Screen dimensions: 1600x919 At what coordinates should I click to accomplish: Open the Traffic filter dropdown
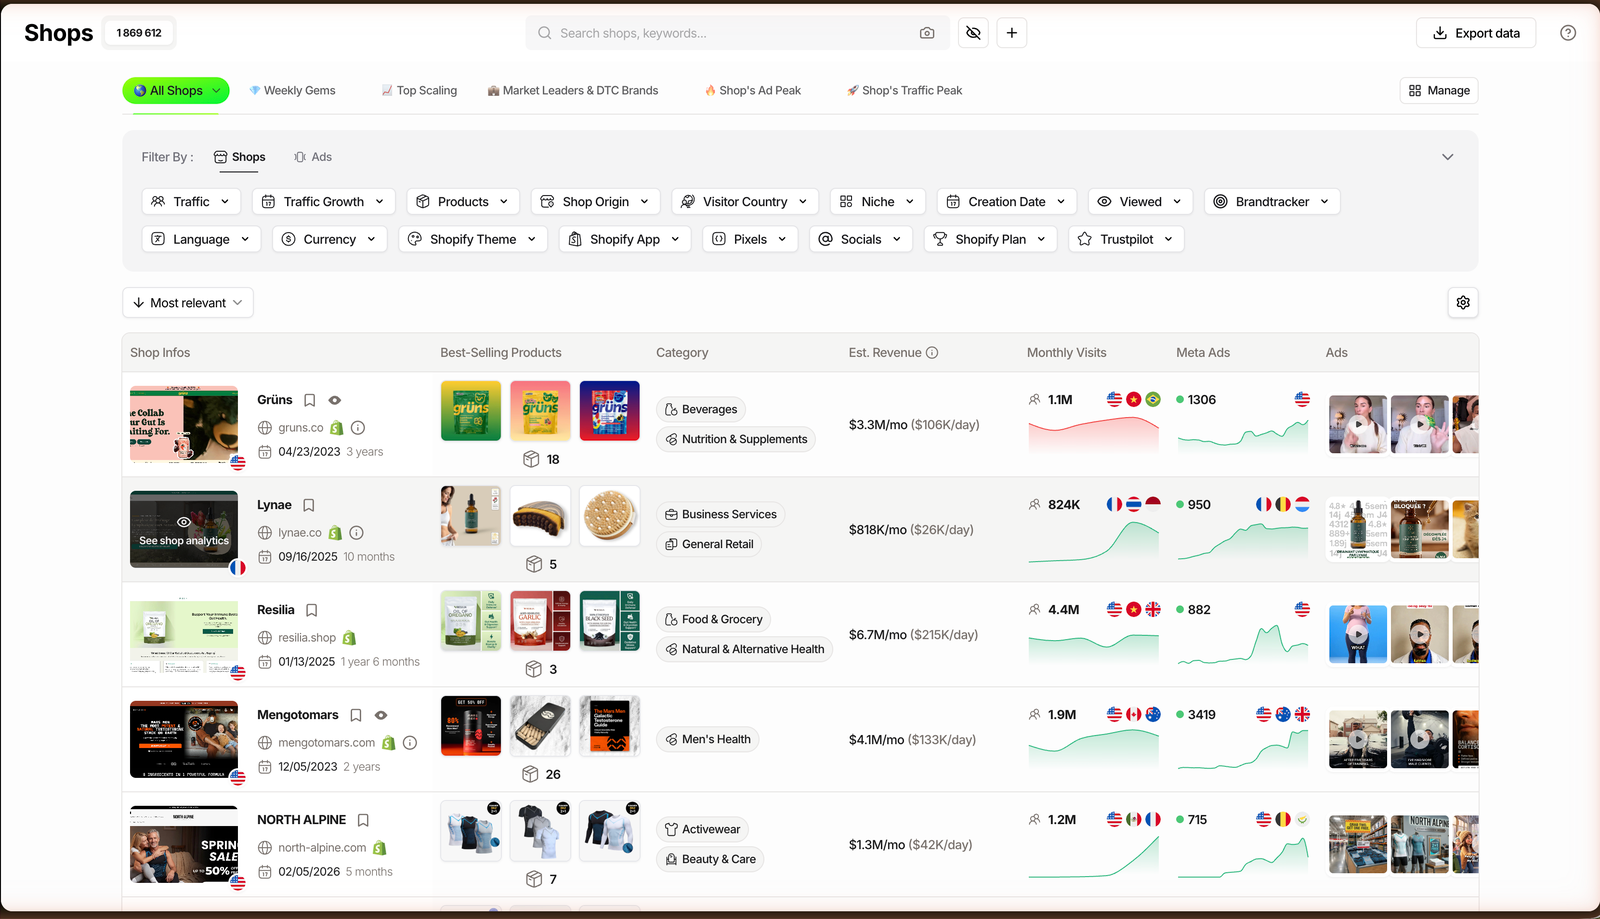[x=191, y=201]
